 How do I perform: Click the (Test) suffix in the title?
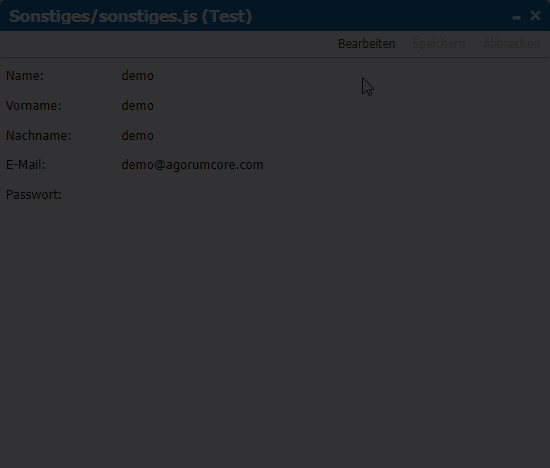tap(227, 16)
